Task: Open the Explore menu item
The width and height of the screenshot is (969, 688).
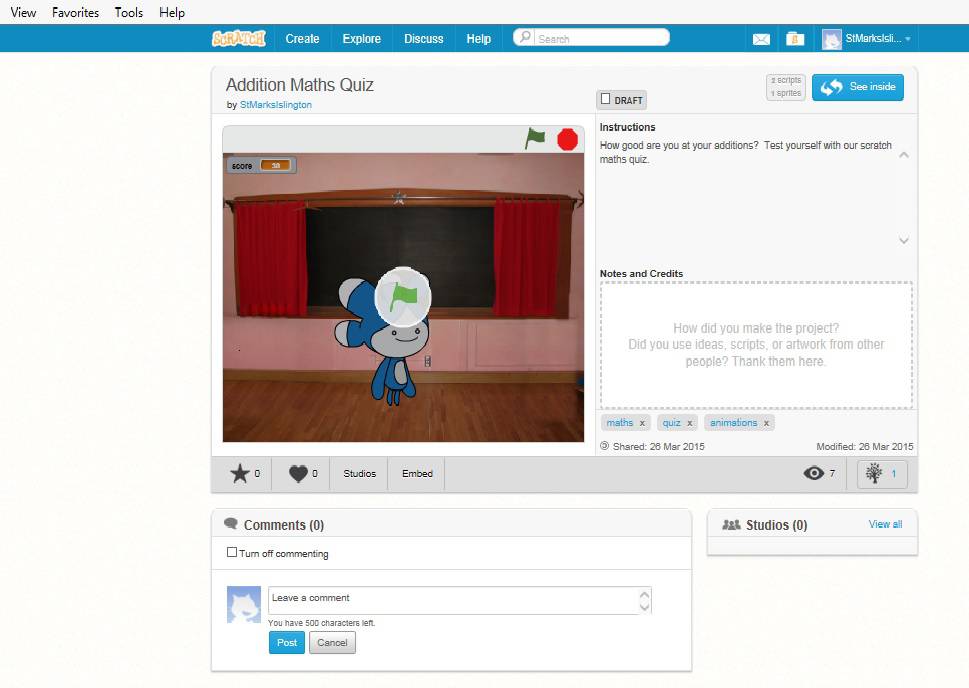Action: [x=361, y=39]
